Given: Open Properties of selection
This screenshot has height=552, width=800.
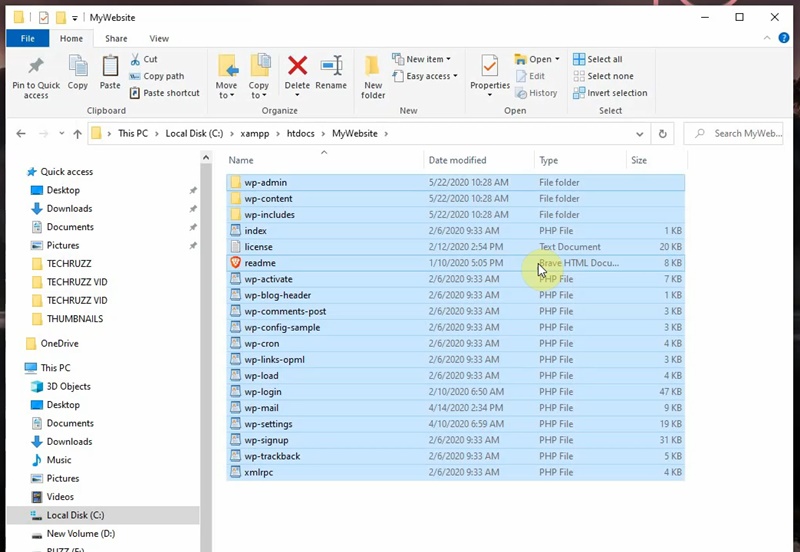Looking at the screenshot, I should click(490, 76).
